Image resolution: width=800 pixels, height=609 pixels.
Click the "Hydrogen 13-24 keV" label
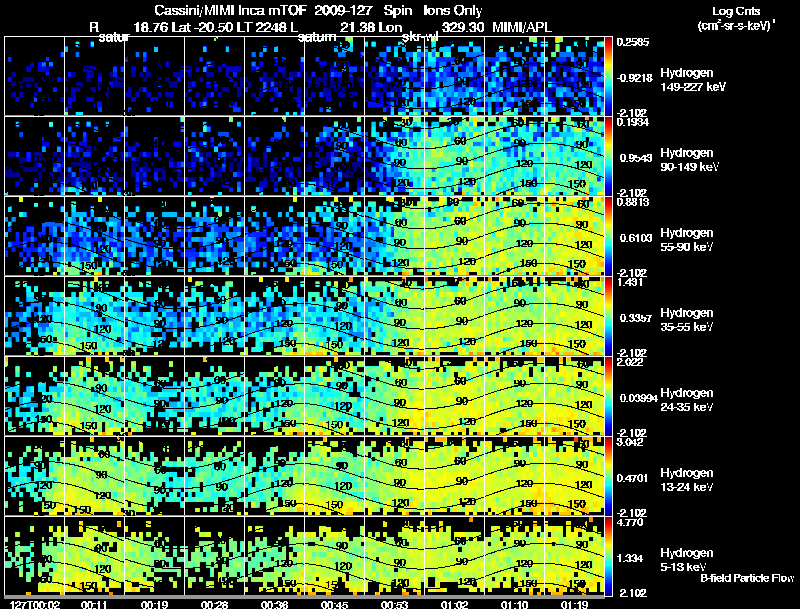click(x=687, y=479)
